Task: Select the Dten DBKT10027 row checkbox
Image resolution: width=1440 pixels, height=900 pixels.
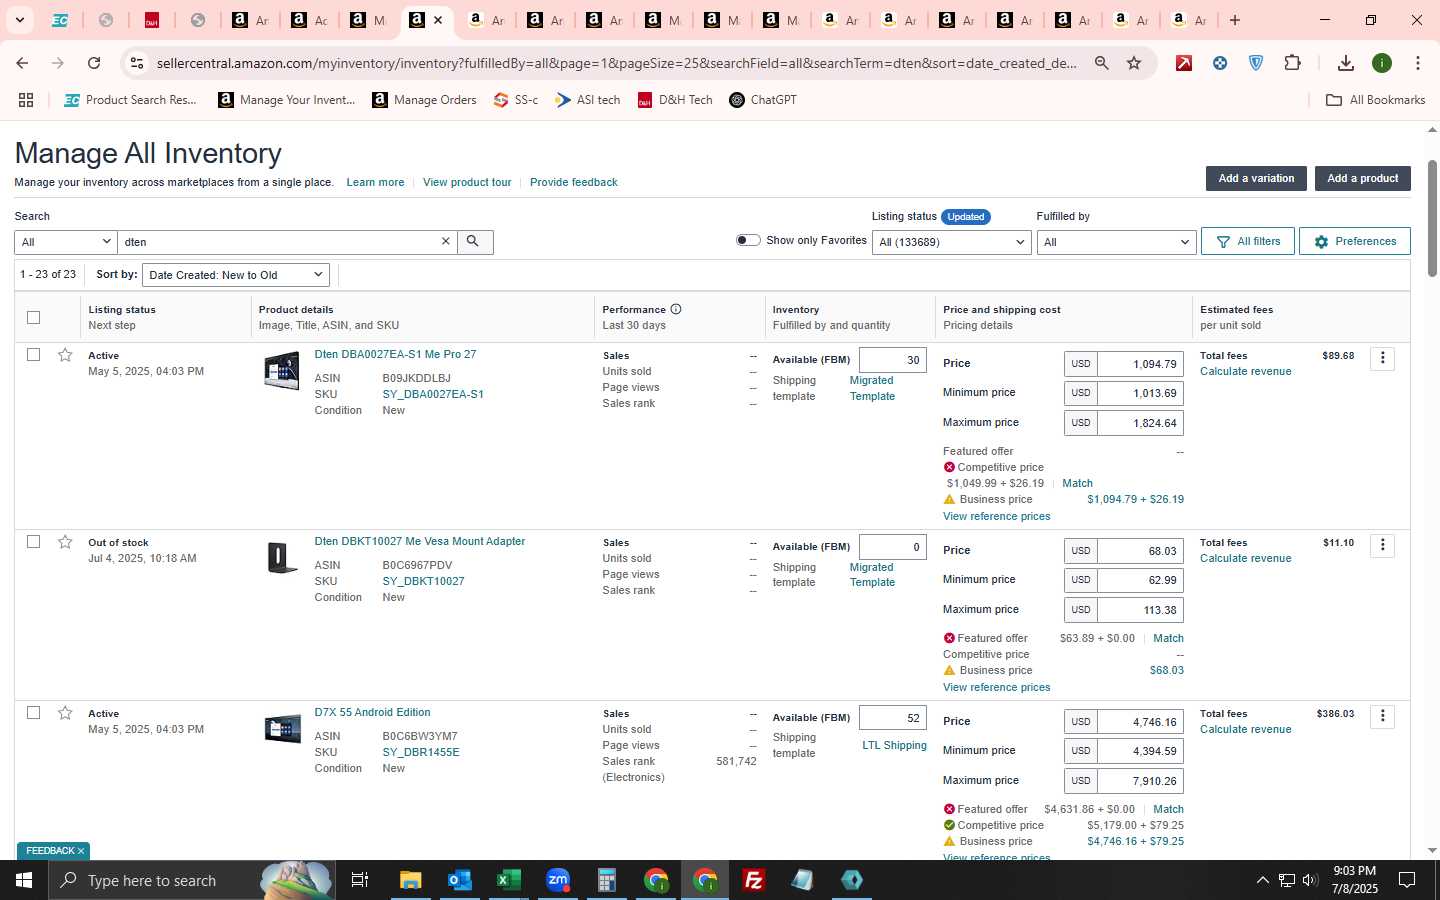Action: (33, 542)
